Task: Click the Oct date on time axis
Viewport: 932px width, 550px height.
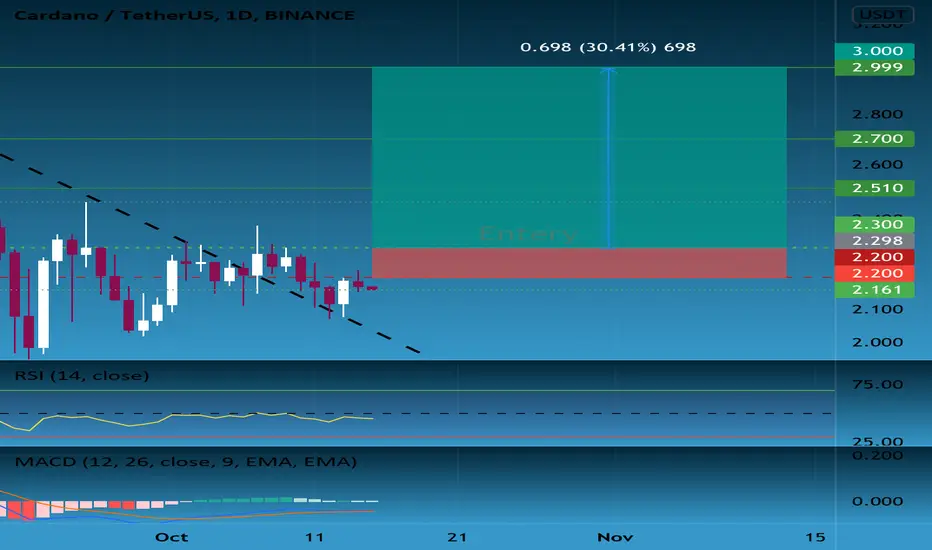Action: tap(171, 538)
